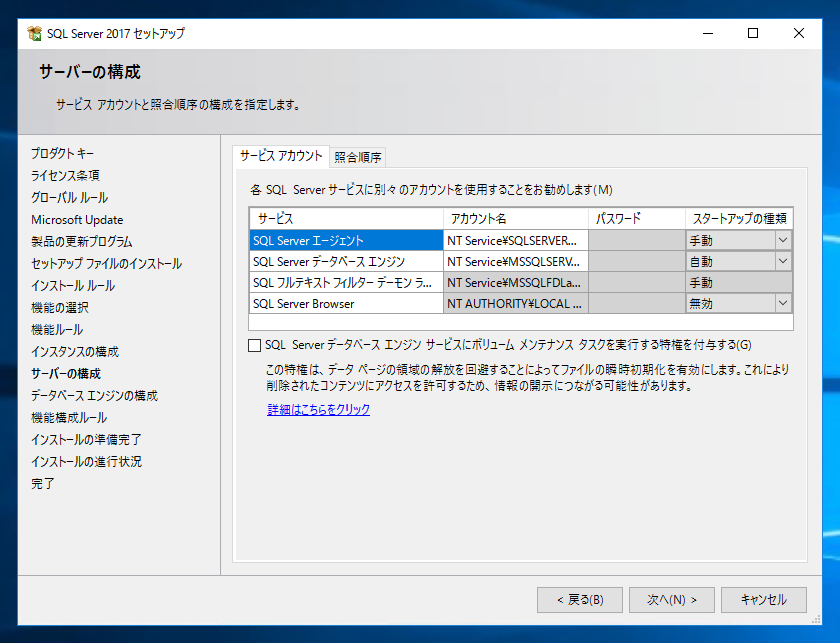Click the サービス column header
The image size is (840, 643).
coord(346,219)
